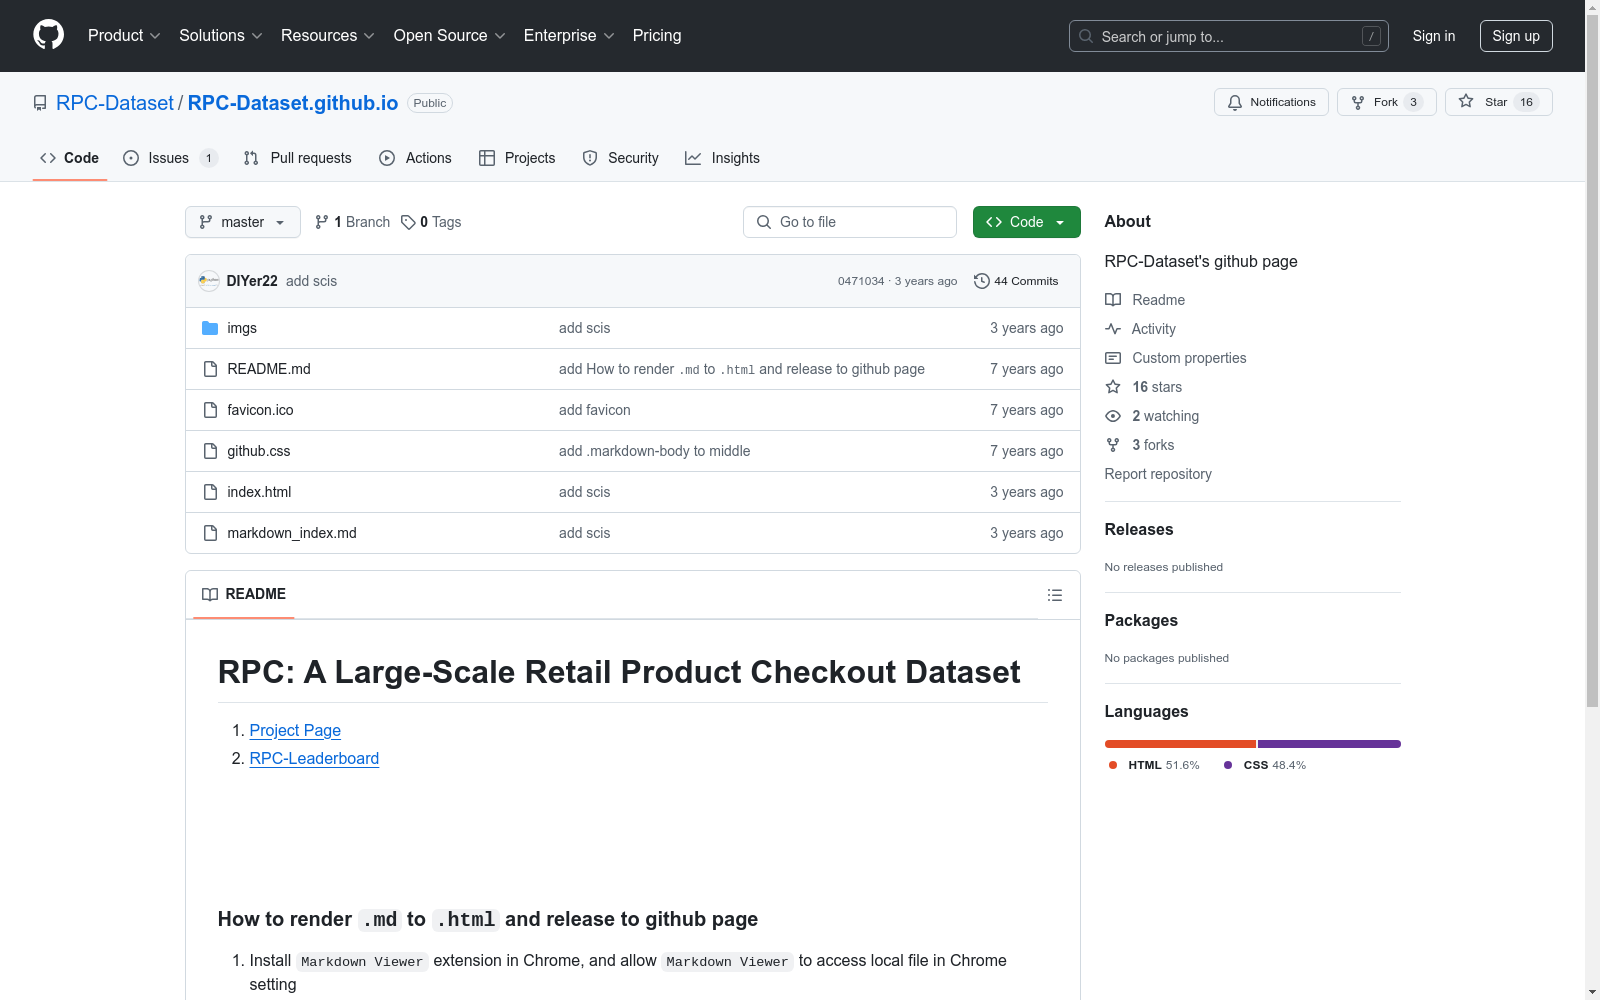Click the GitHub logo icon
Viewport: 1600px width, 1000px height.
48,35
